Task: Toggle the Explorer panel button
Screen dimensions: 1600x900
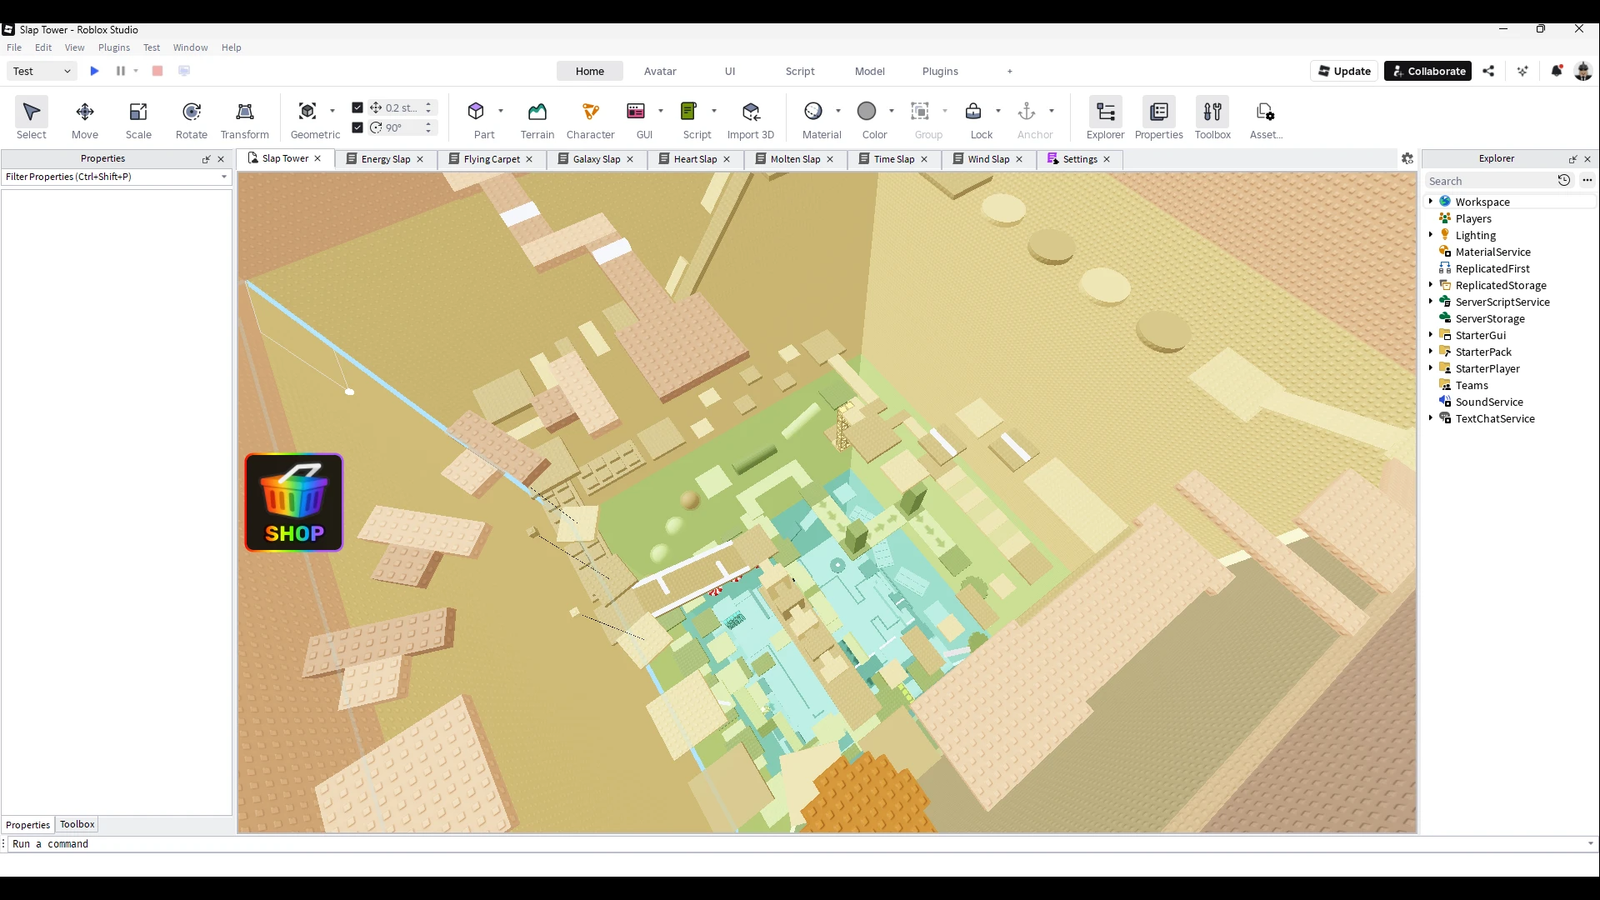Action: (x=1105, y=119)
